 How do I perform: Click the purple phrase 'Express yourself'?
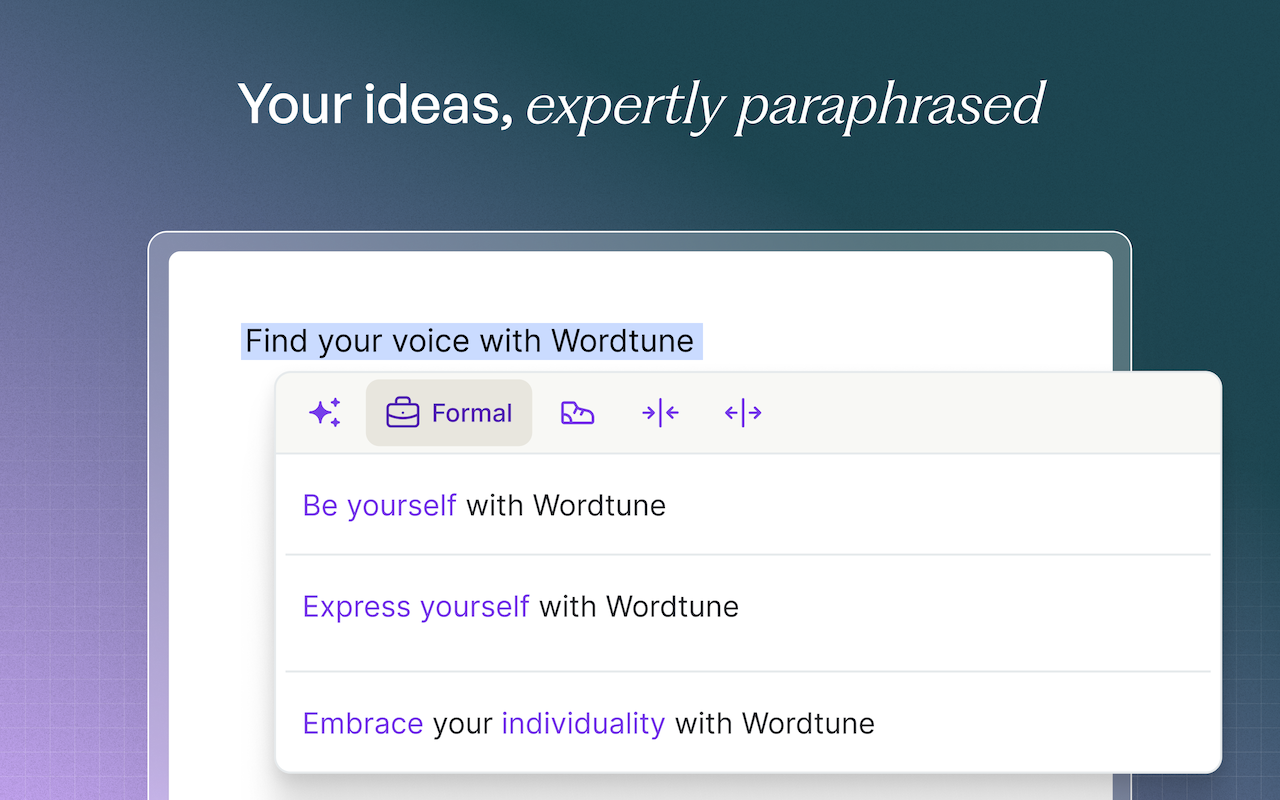coord(415,606)
